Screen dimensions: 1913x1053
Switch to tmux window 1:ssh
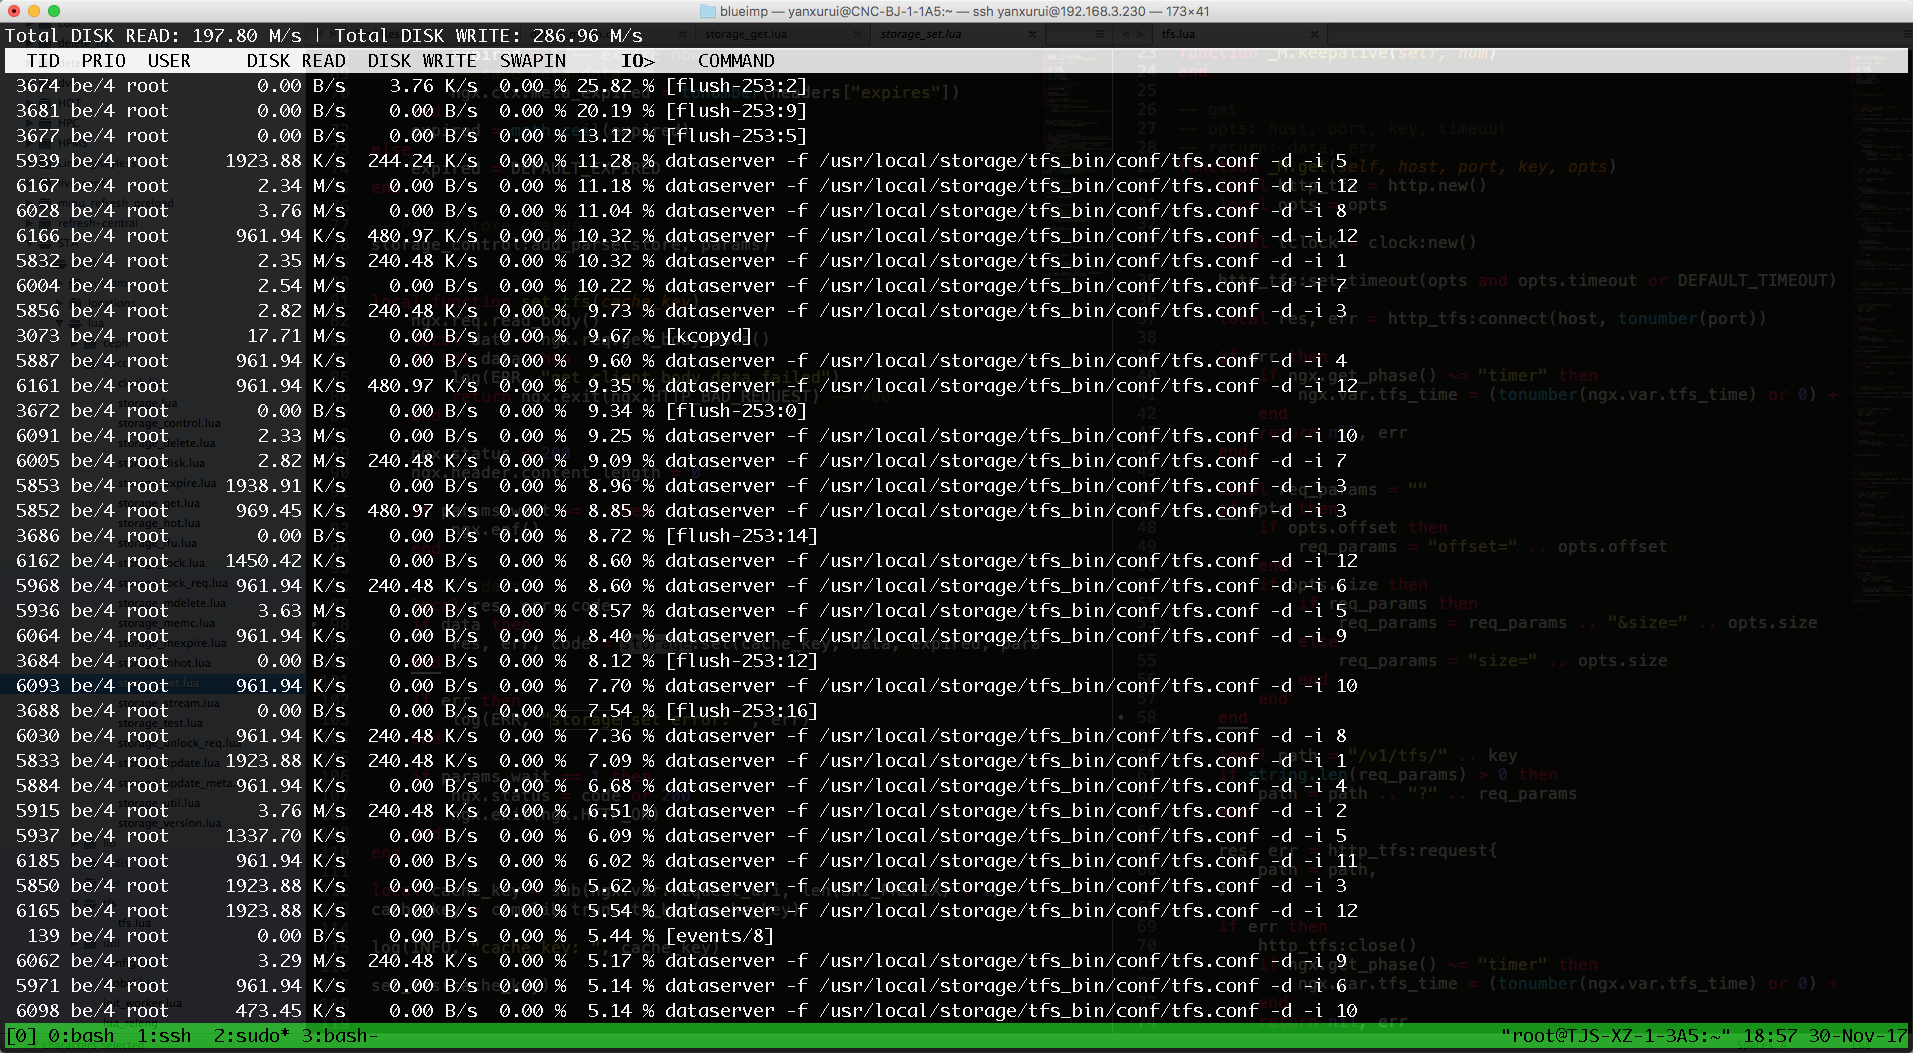click(x=164, y=1036)
